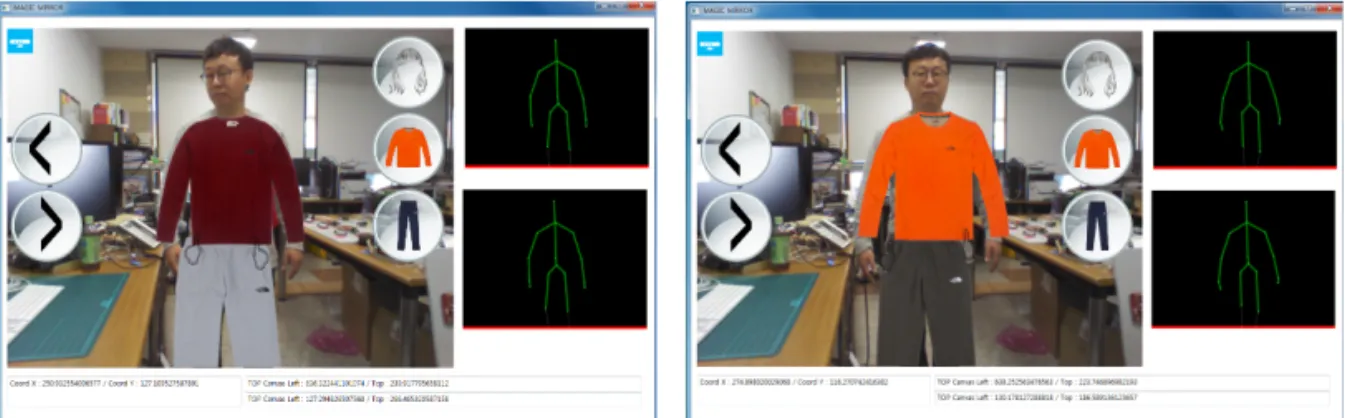Viewport: 1345px width, 418px height.
Task: Click the previous arrow in the red-sweater window
Action: point(45,150)
